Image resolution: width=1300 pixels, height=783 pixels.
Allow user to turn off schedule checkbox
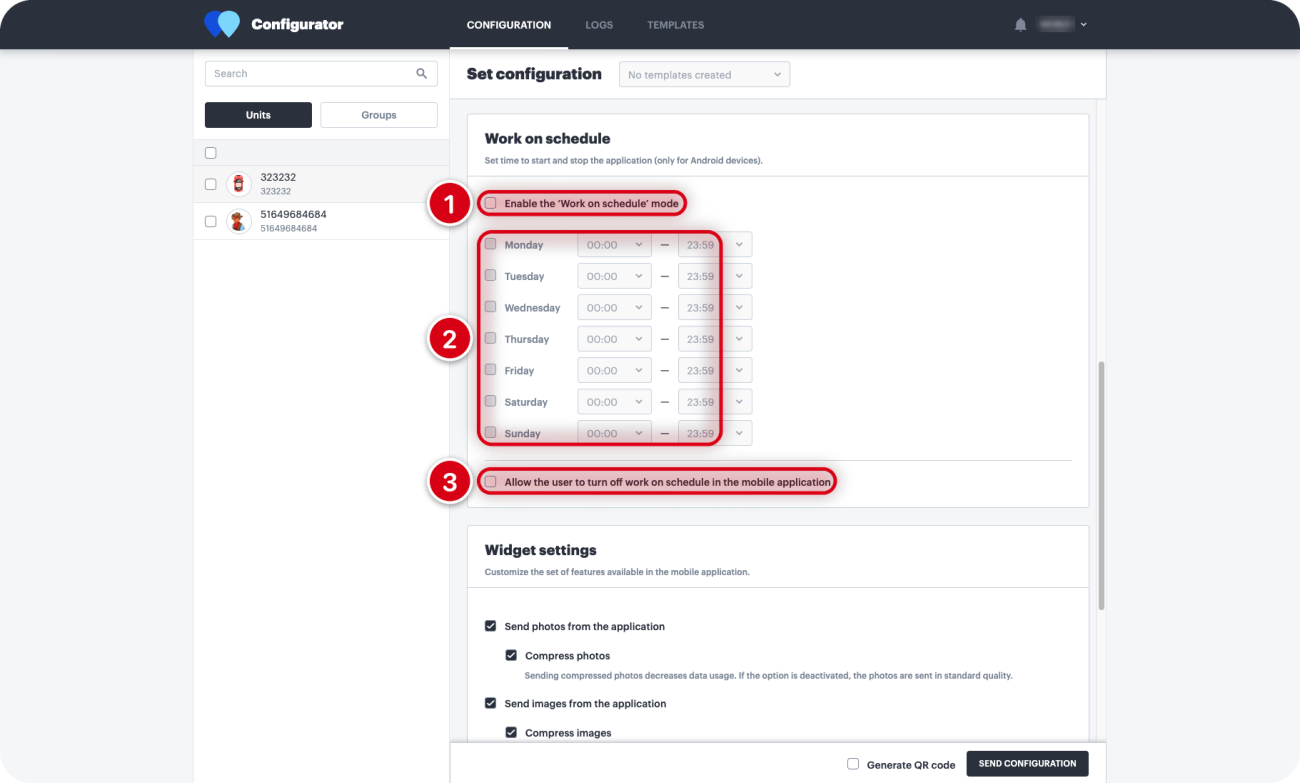(x=490, y=481)
